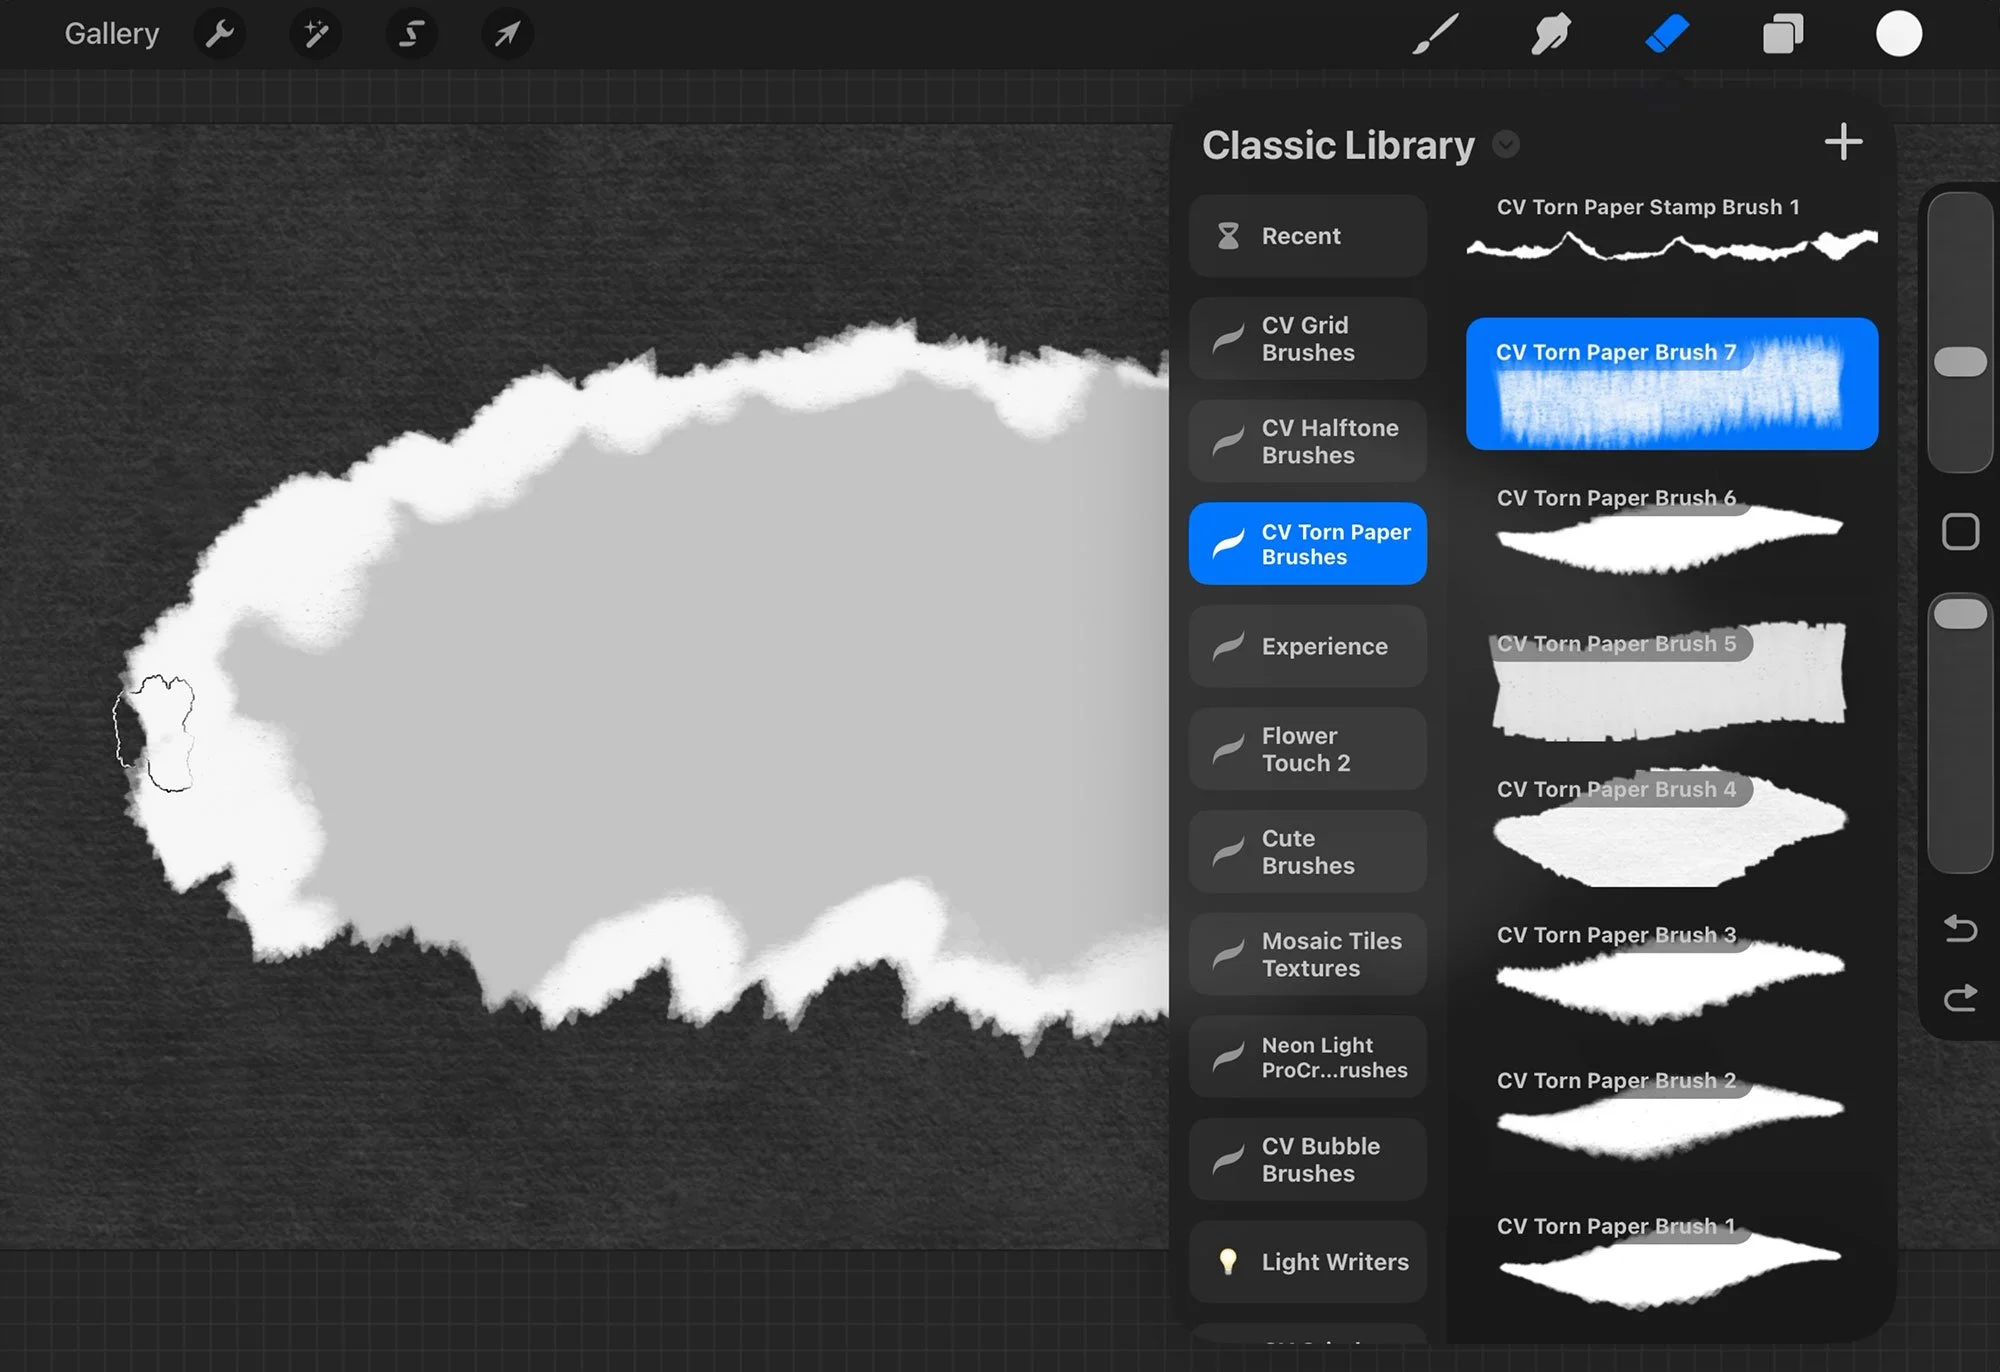Image resolution: width=2000 pixels, height=1372 pixels.
Task: Expand the Classic Library dropdown
Action: click(x=1506, y=145)
